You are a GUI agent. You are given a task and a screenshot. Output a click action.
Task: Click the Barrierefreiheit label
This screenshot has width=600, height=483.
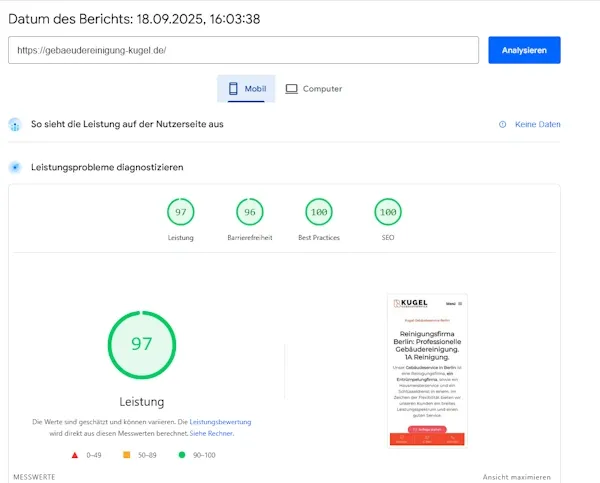[250, 238]
